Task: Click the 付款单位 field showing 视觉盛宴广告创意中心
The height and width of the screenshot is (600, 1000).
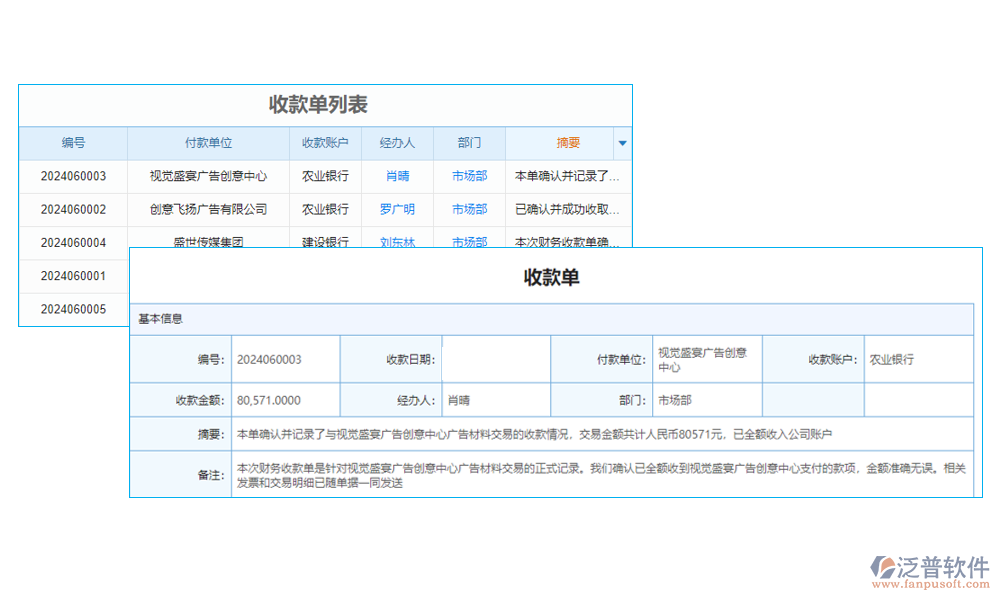Action: [x=707, y=358]
